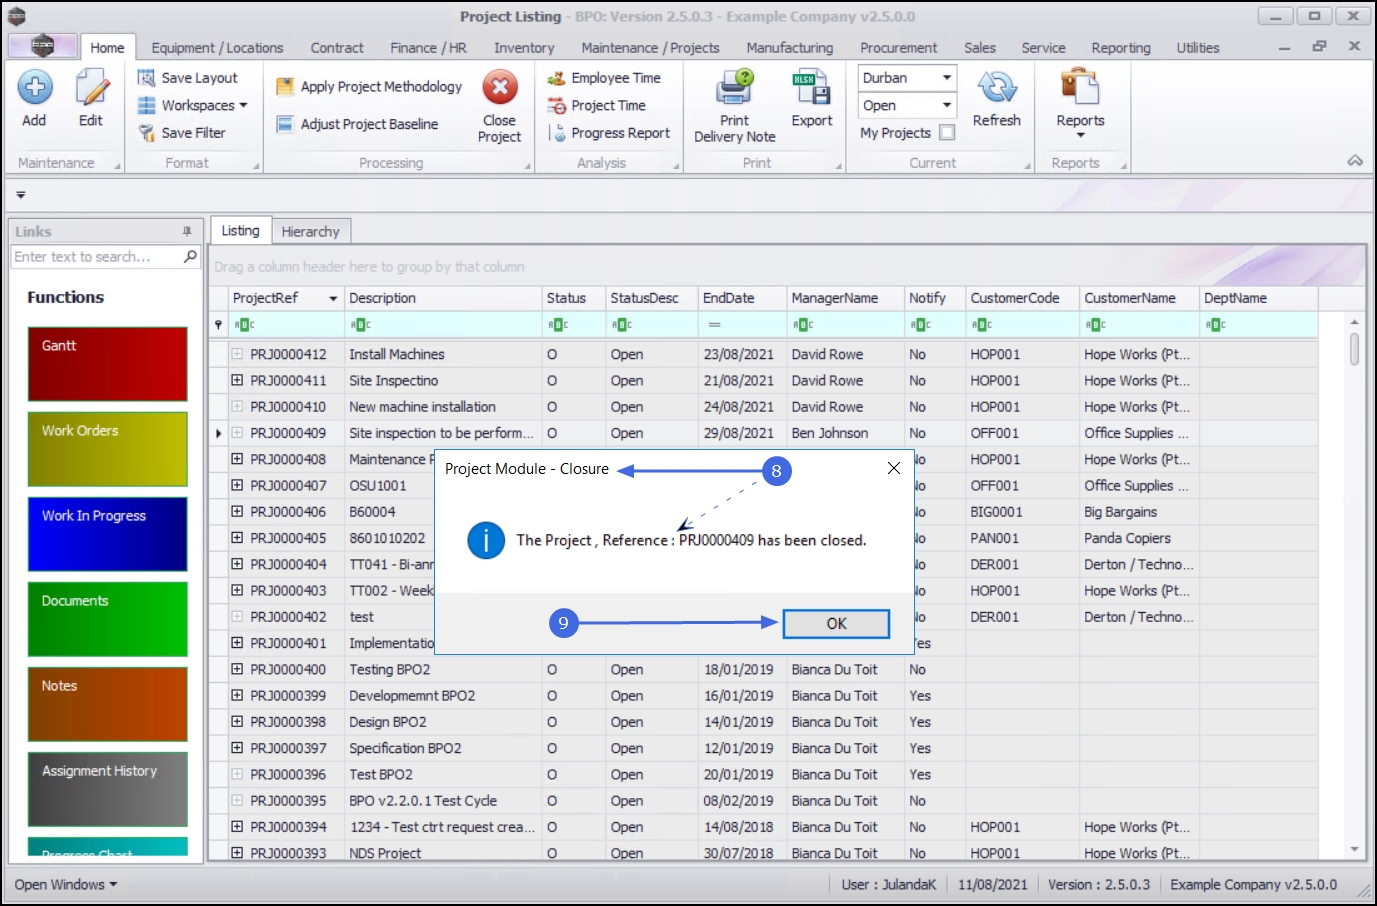The width and height of the screenshot is (1377, 906).
Task: Click the Add project icon
Action: coord(34,88)
